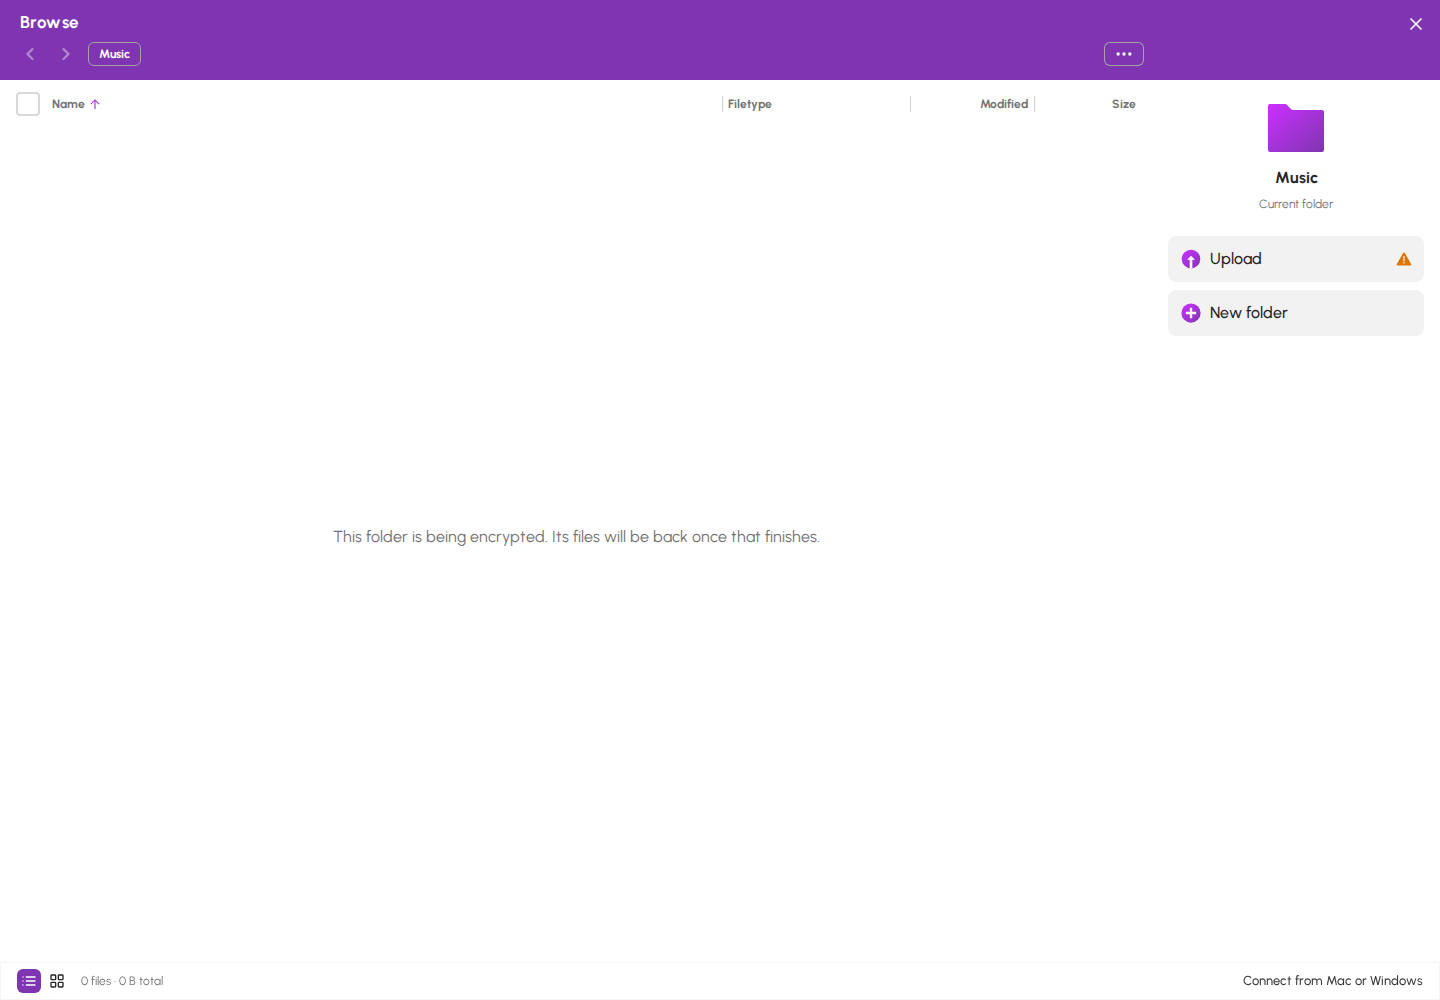Click the Upload button
The width and height of the screenshot is (1440, 1000).
coord(1296,259)
